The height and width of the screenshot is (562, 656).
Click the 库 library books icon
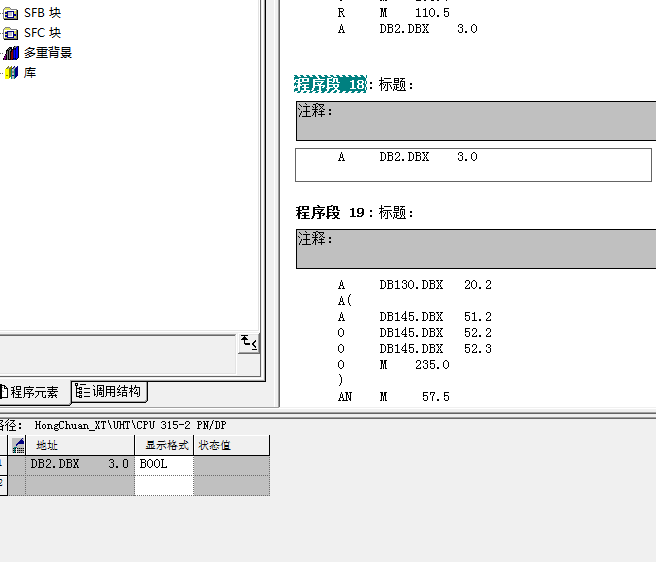[12, 73]
